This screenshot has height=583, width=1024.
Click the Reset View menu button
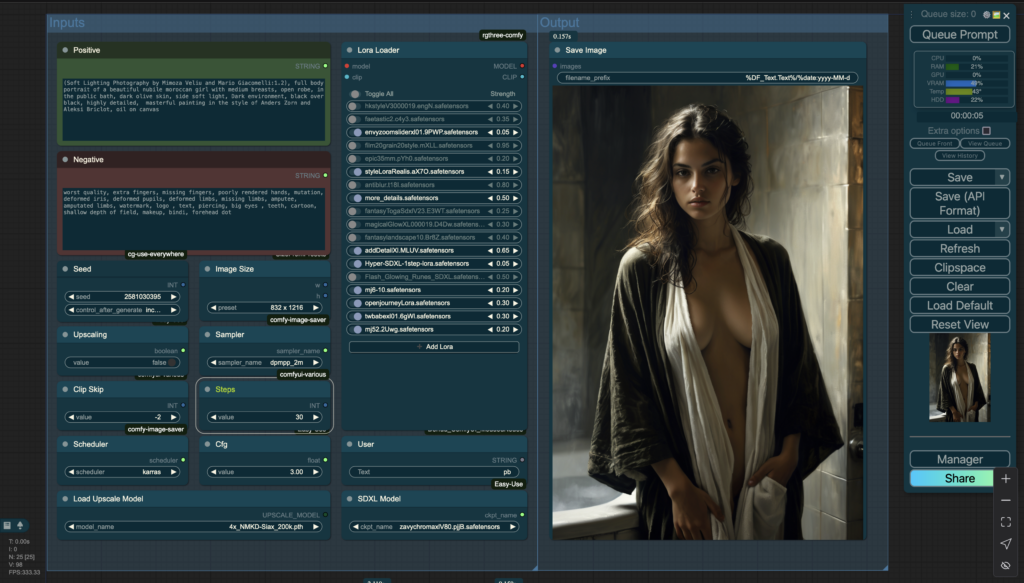[x=959, y=324]
